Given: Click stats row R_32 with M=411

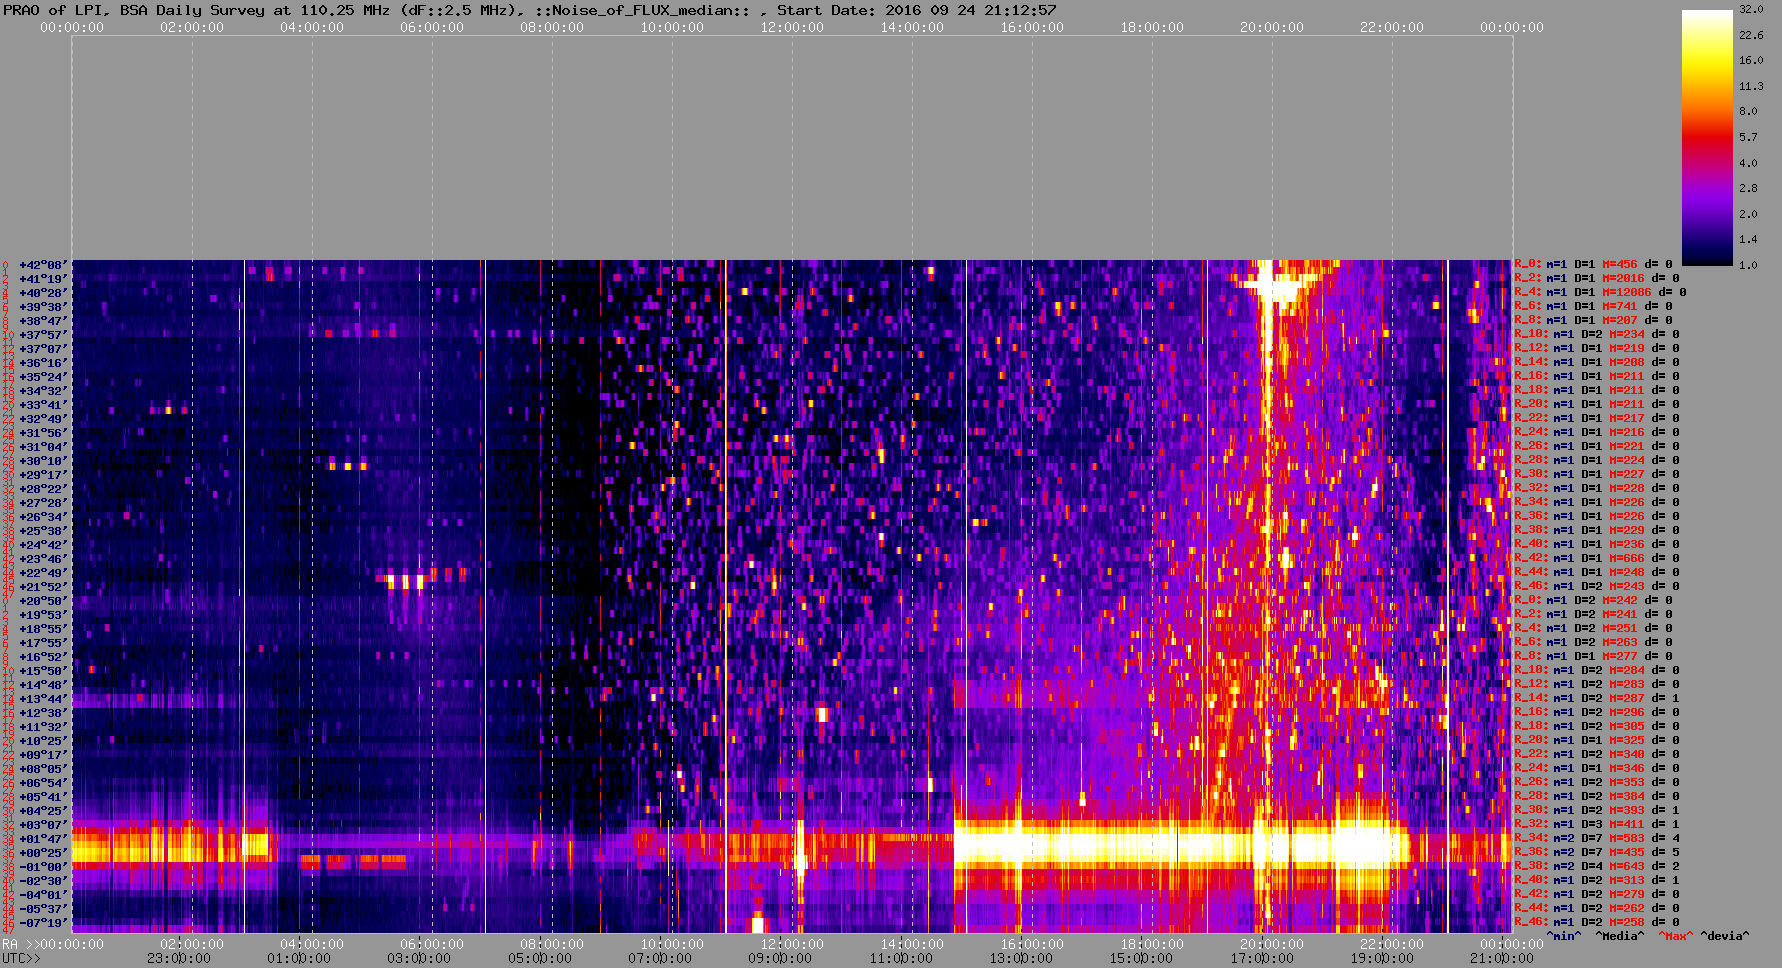Looking at the screenshot, I should pos(1597,825).
